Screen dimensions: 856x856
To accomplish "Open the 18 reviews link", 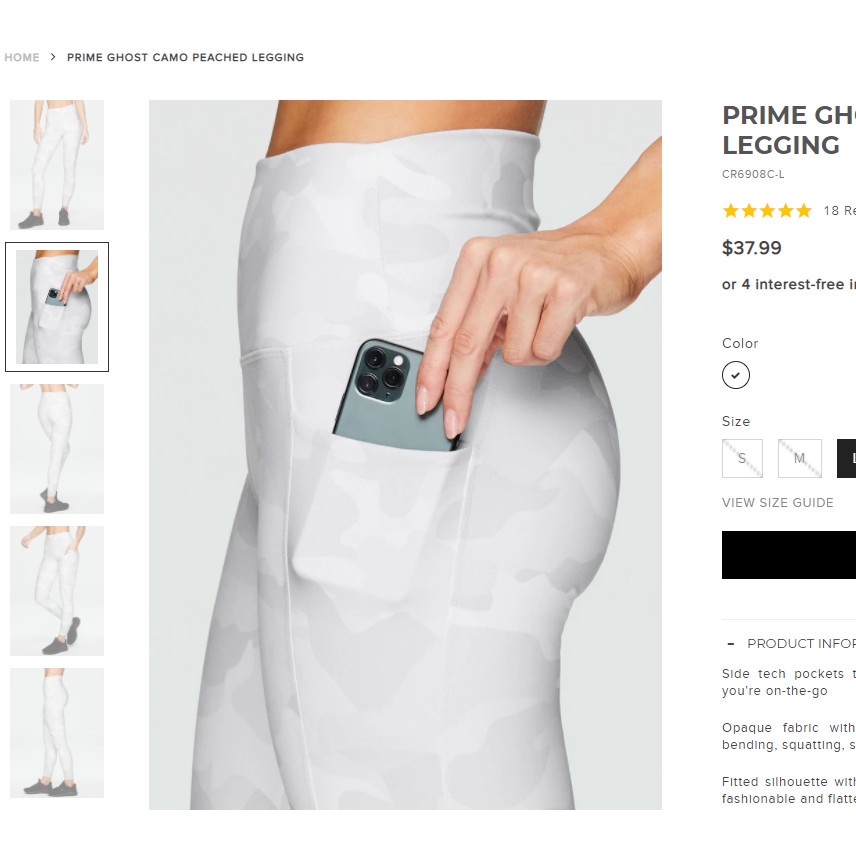I will point(840,211).
